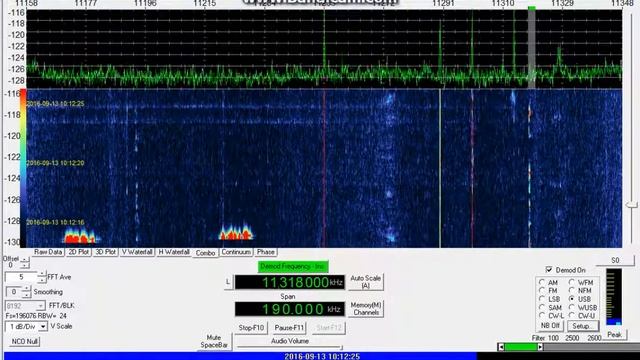Select the CW-L demodulation mode
The height and width of the screenshot is (360, 640).
542,316
